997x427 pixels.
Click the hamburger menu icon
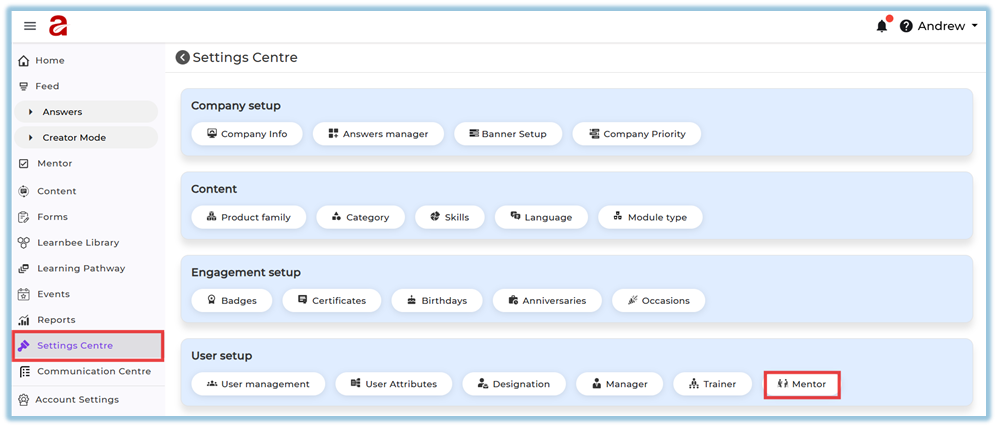[x=30, y=26]
